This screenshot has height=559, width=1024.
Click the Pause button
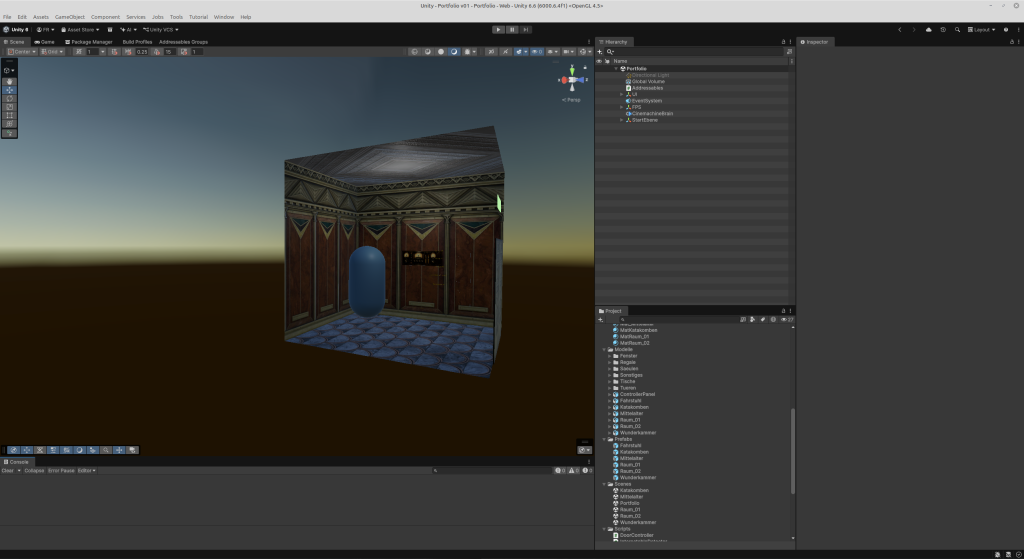512,29
